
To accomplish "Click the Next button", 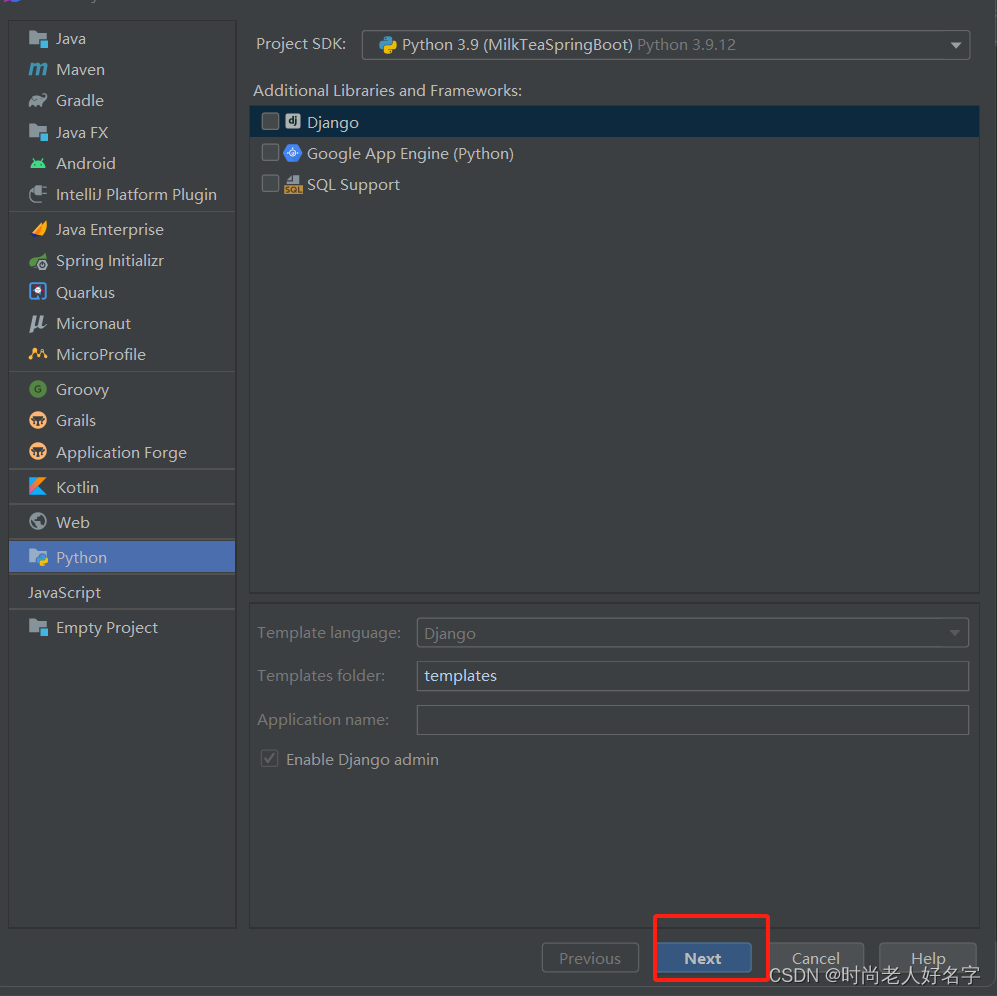I will tap(703, 958).
